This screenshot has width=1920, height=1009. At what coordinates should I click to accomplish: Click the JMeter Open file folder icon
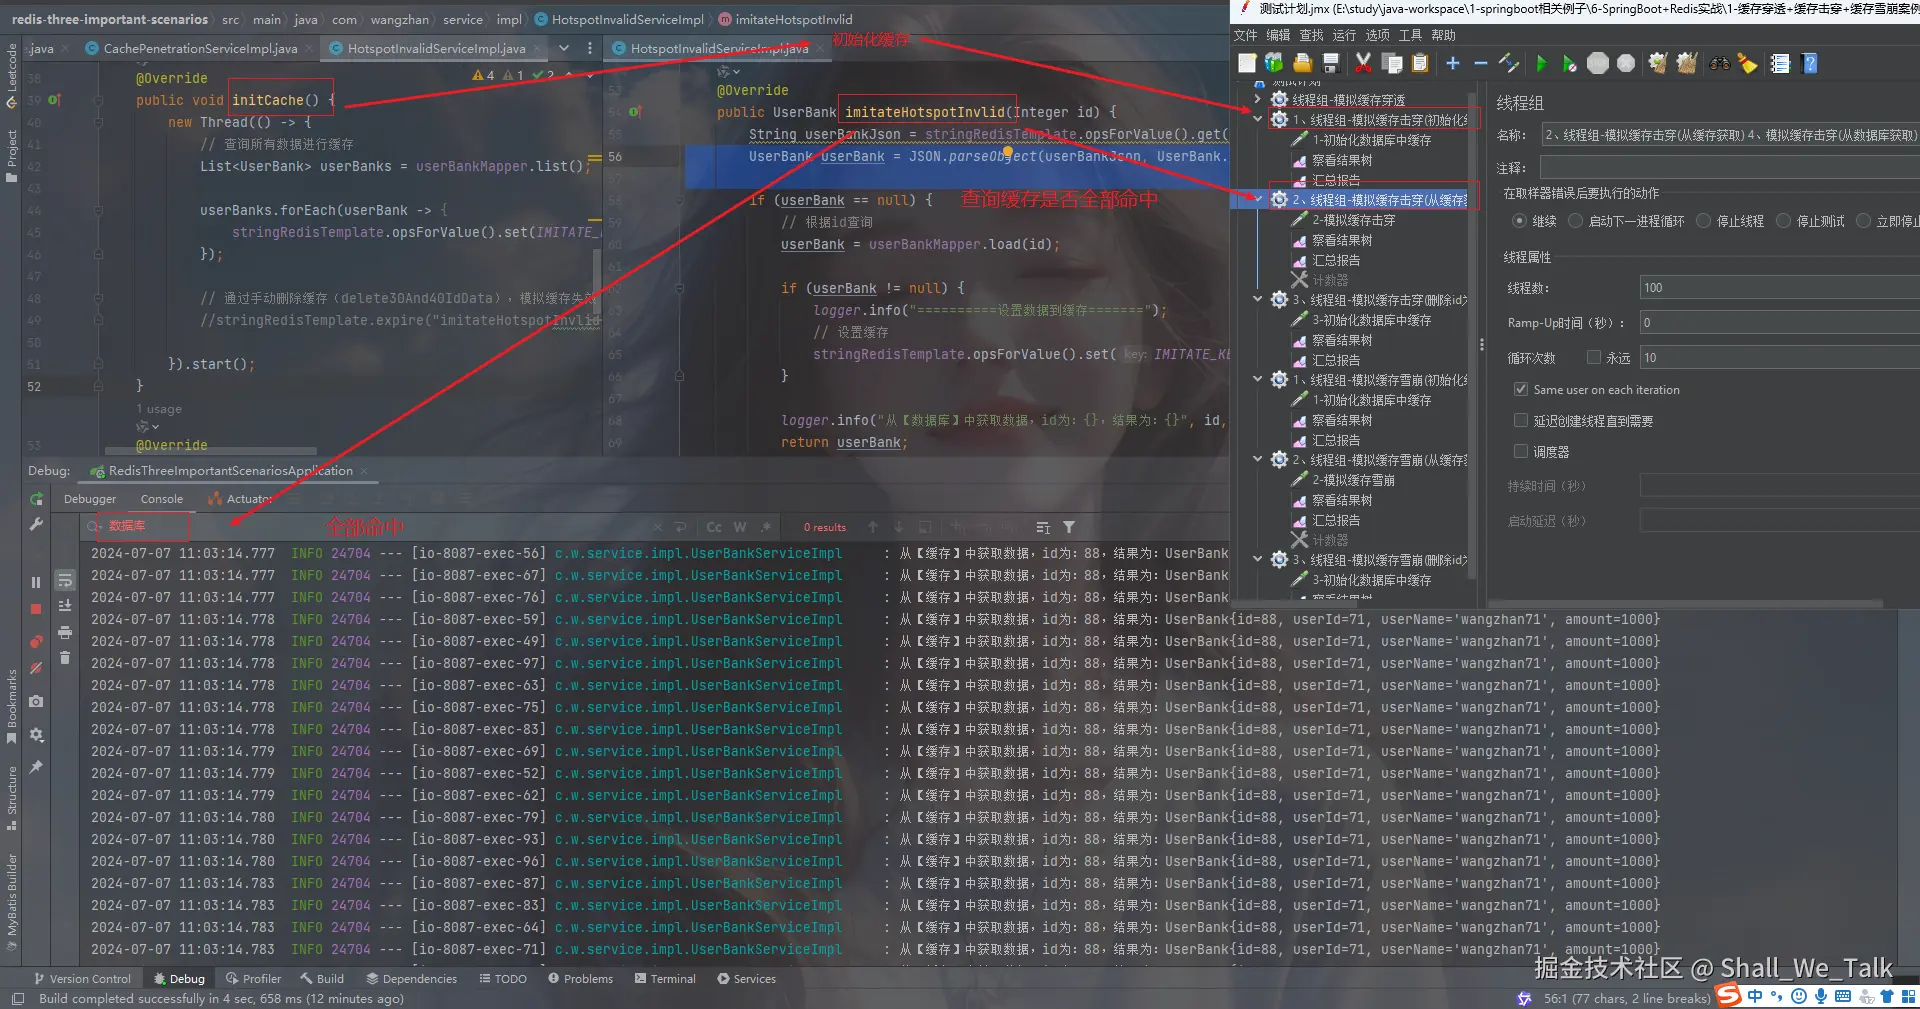pos(1301,63)
